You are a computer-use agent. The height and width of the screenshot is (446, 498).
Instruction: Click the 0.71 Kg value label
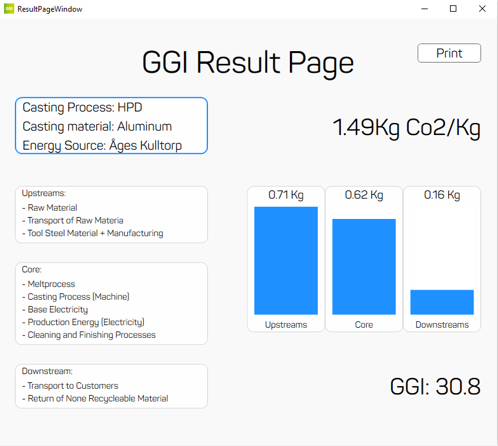pos(286,195)
